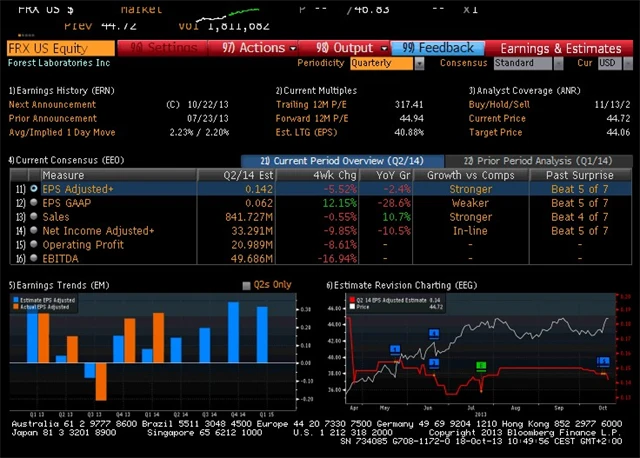Tick the Q2s Only checkbox
This screenshot has width=640, height=458.
(247, 285)
